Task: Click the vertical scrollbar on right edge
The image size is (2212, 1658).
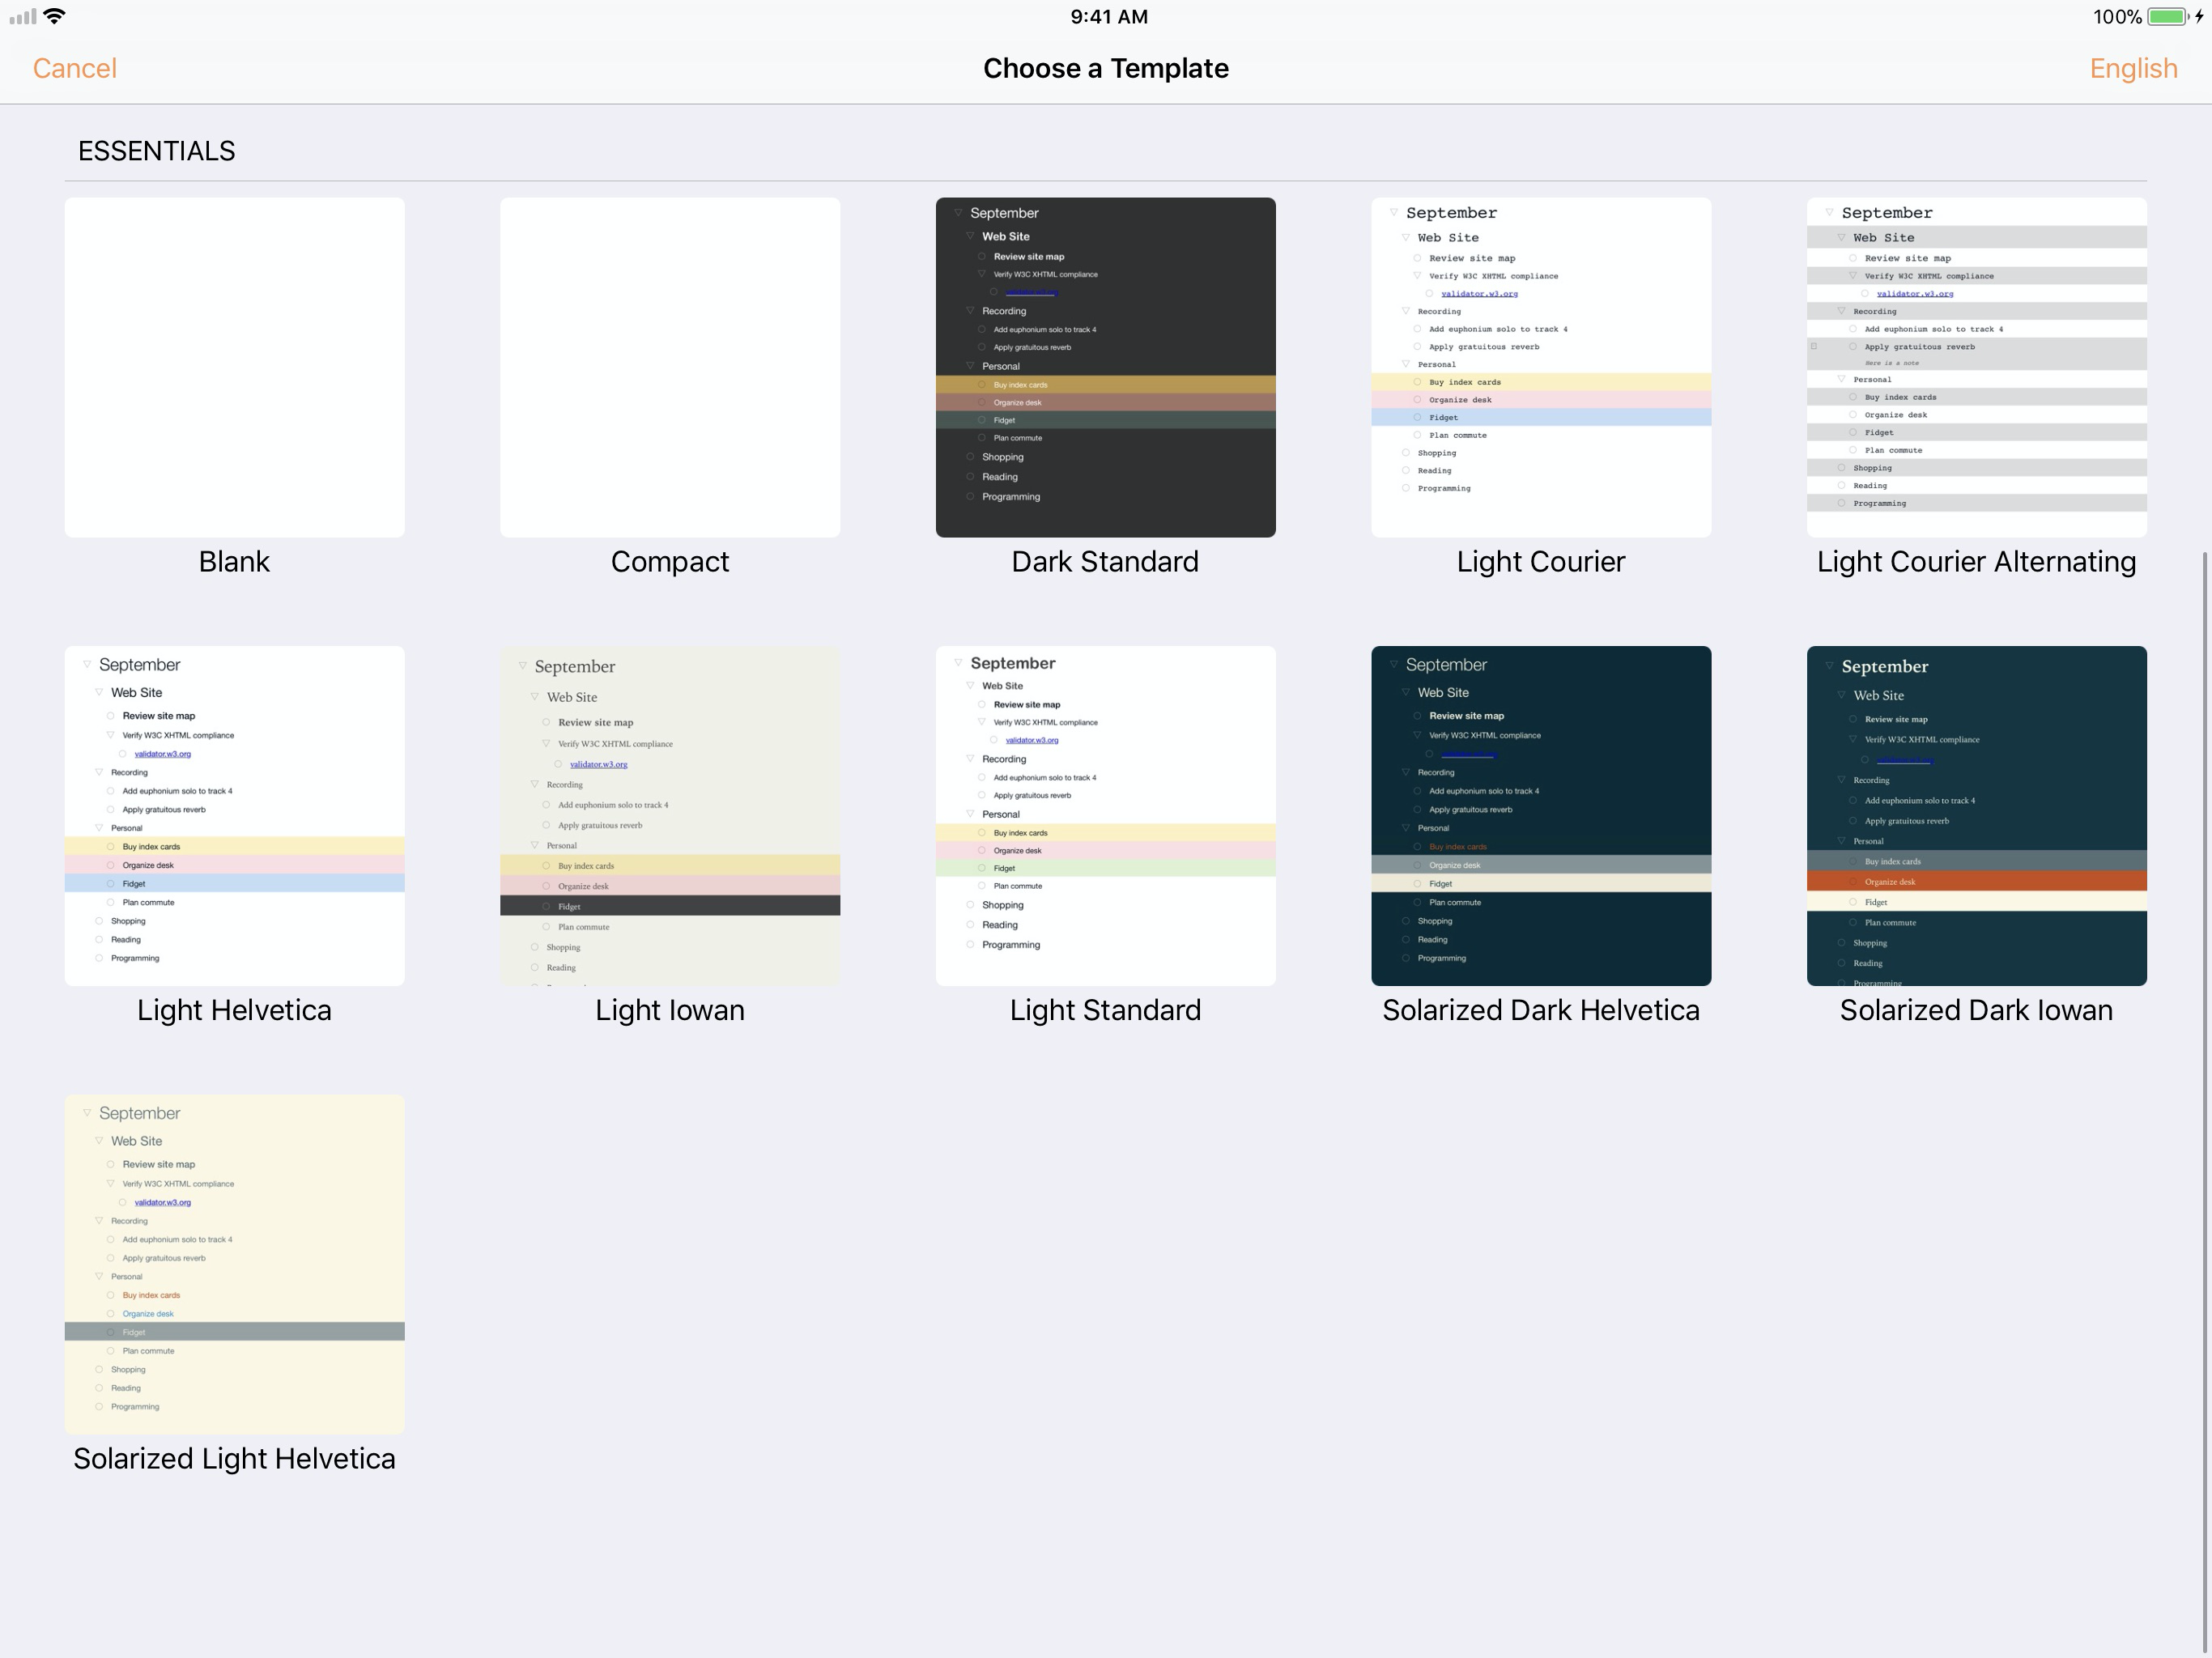Action: [2203, 1100]
